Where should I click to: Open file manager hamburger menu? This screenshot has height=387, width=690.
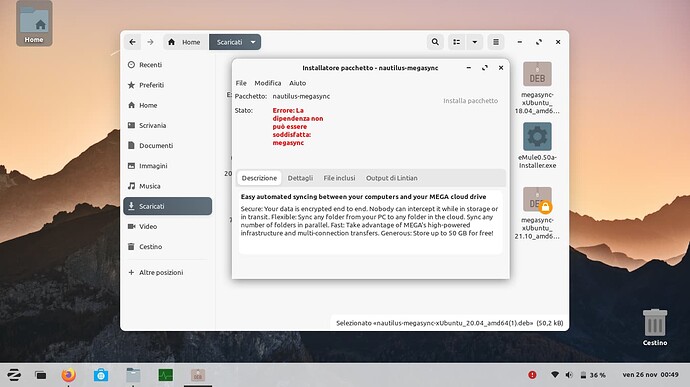(496, 42)
